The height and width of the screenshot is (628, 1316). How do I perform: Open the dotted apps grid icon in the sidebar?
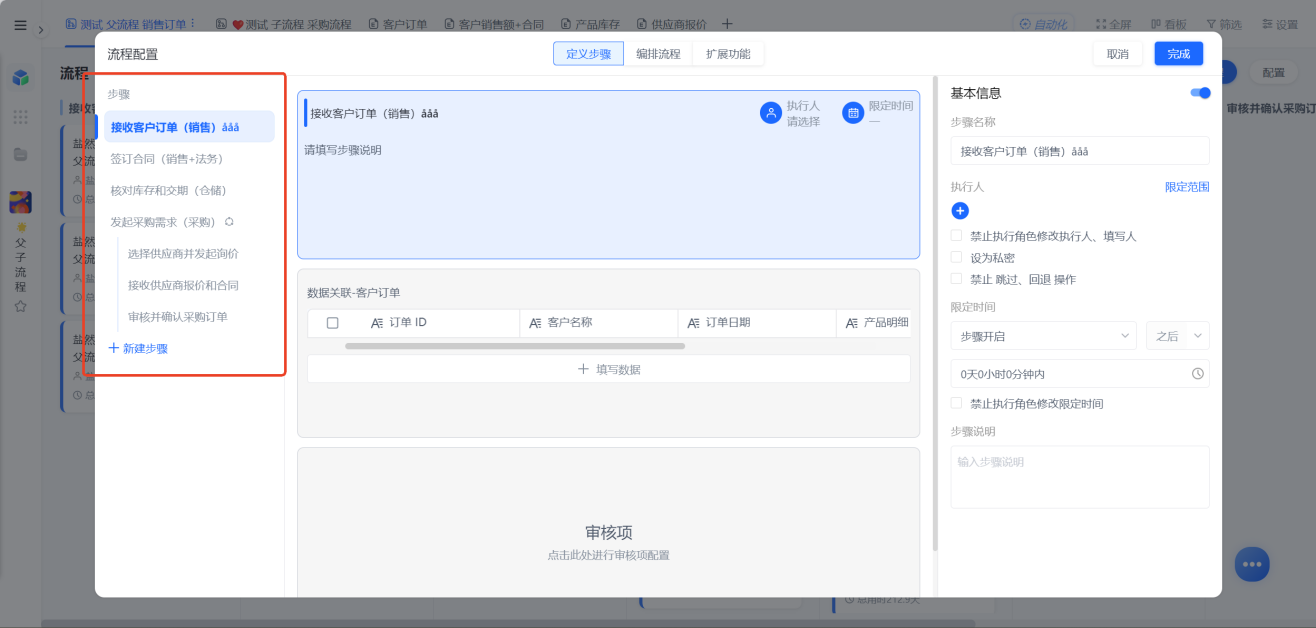pyautogui.click(x=20, y=117)
